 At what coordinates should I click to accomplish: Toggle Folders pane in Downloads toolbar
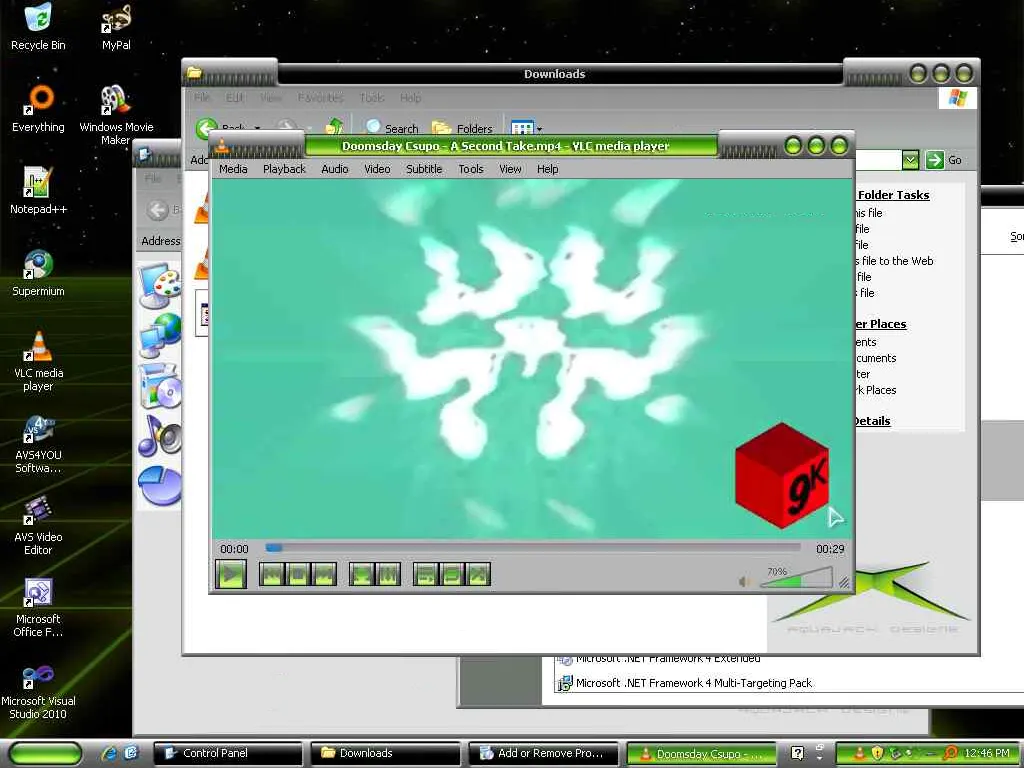coord(462,128)
